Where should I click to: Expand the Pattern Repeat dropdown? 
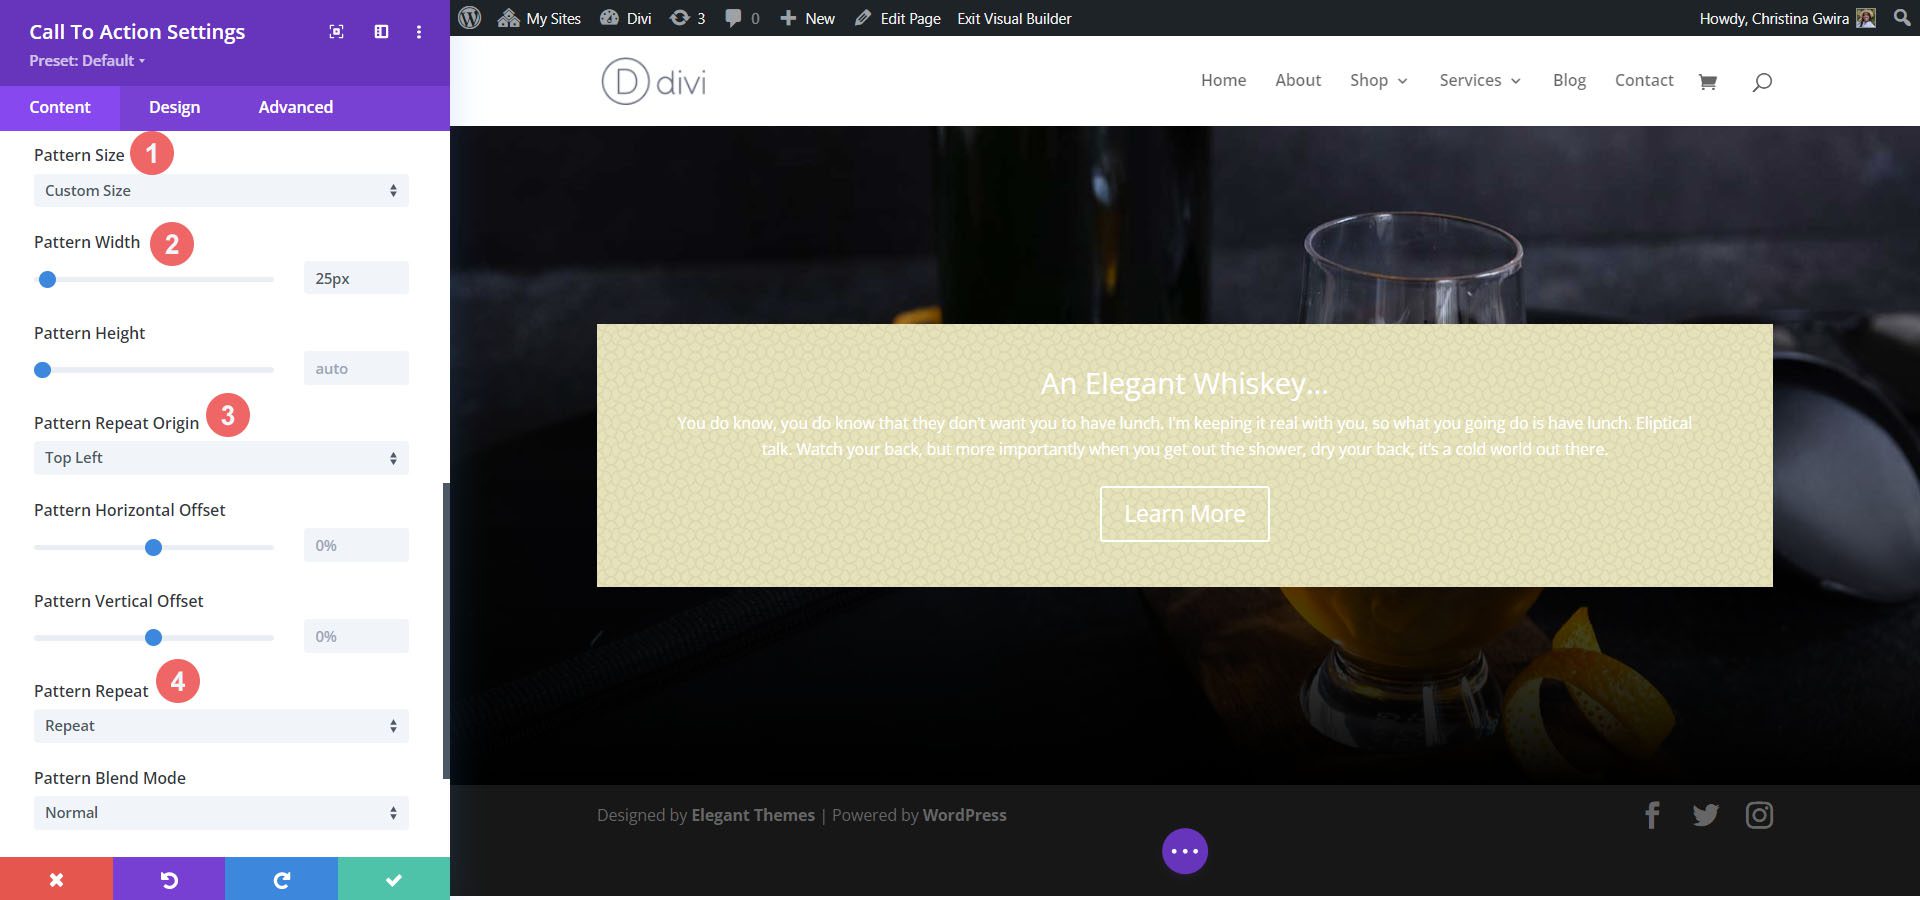point(221,726)
